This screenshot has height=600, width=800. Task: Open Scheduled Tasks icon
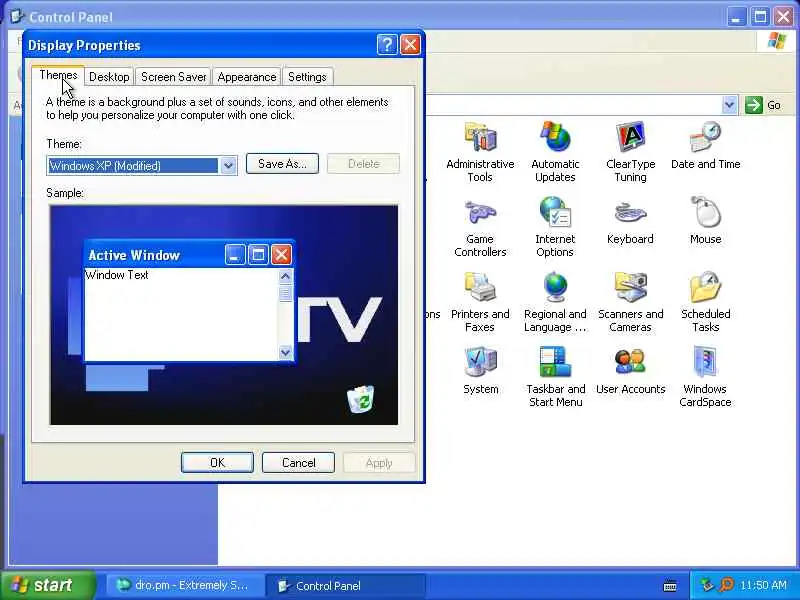click(706, 287)
